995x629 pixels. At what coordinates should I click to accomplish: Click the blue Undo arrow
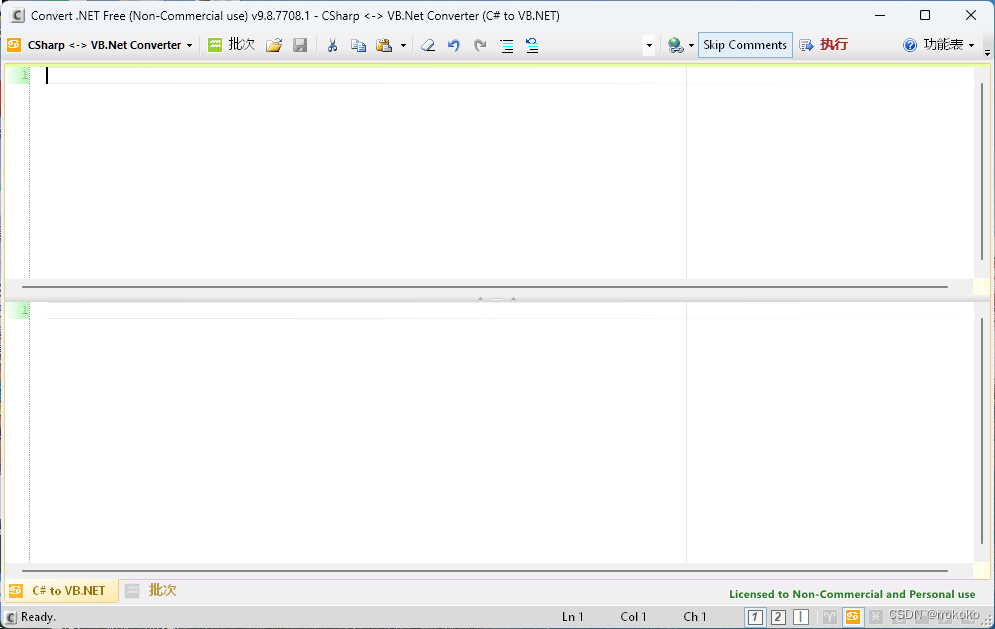click(x=454, y=45)
